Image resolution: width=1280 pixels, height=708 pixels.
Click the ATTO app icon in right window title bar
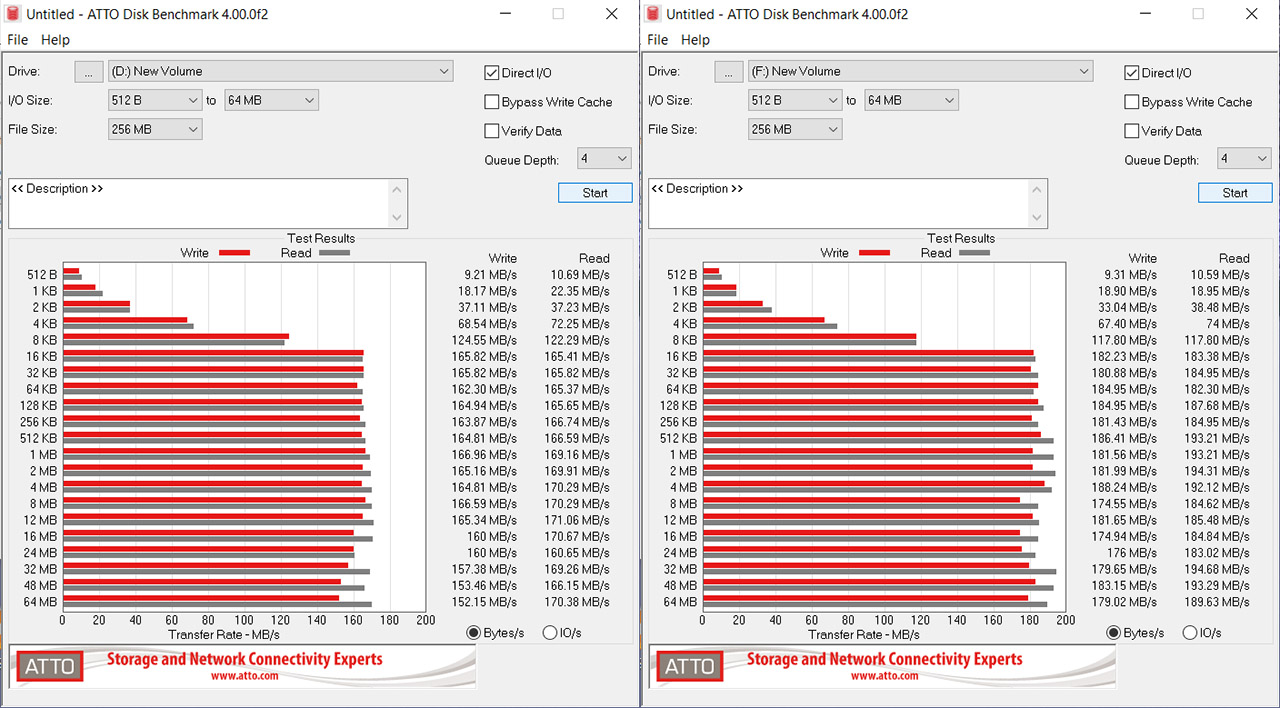point(652,14)
